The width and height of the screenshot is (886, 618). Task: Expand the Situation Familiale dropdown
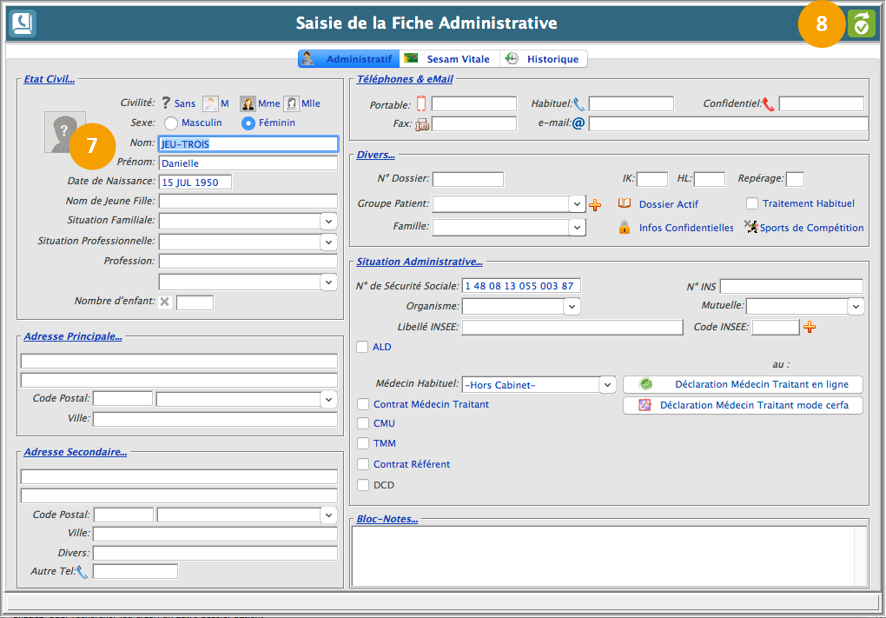[x=328, y=220]
